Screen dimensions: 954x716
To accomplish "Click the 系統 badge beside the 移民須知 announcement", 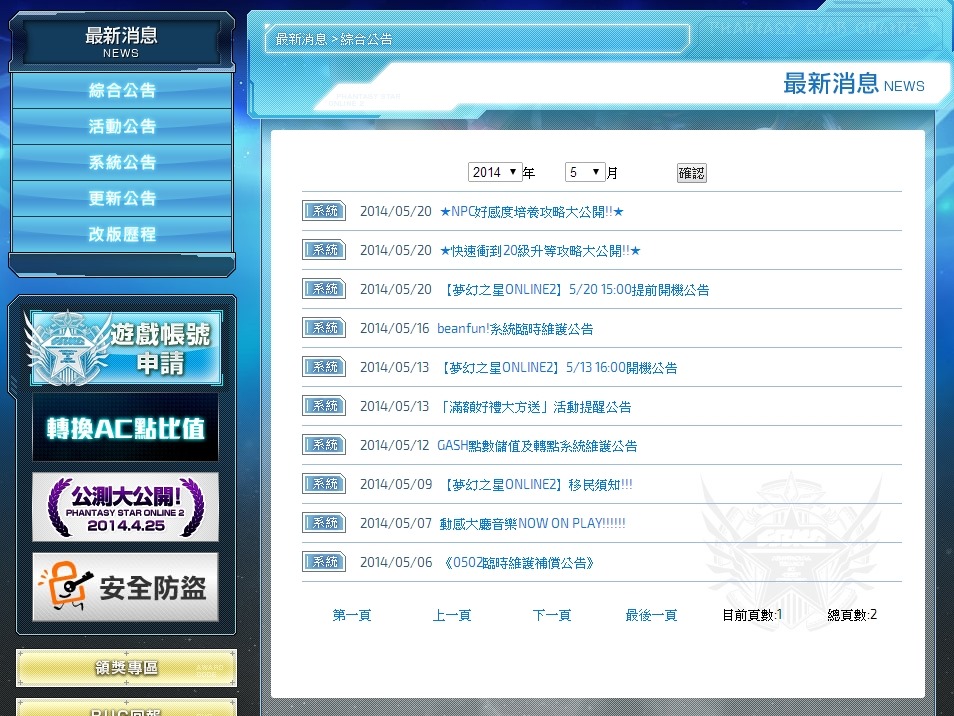I will 323,483.
